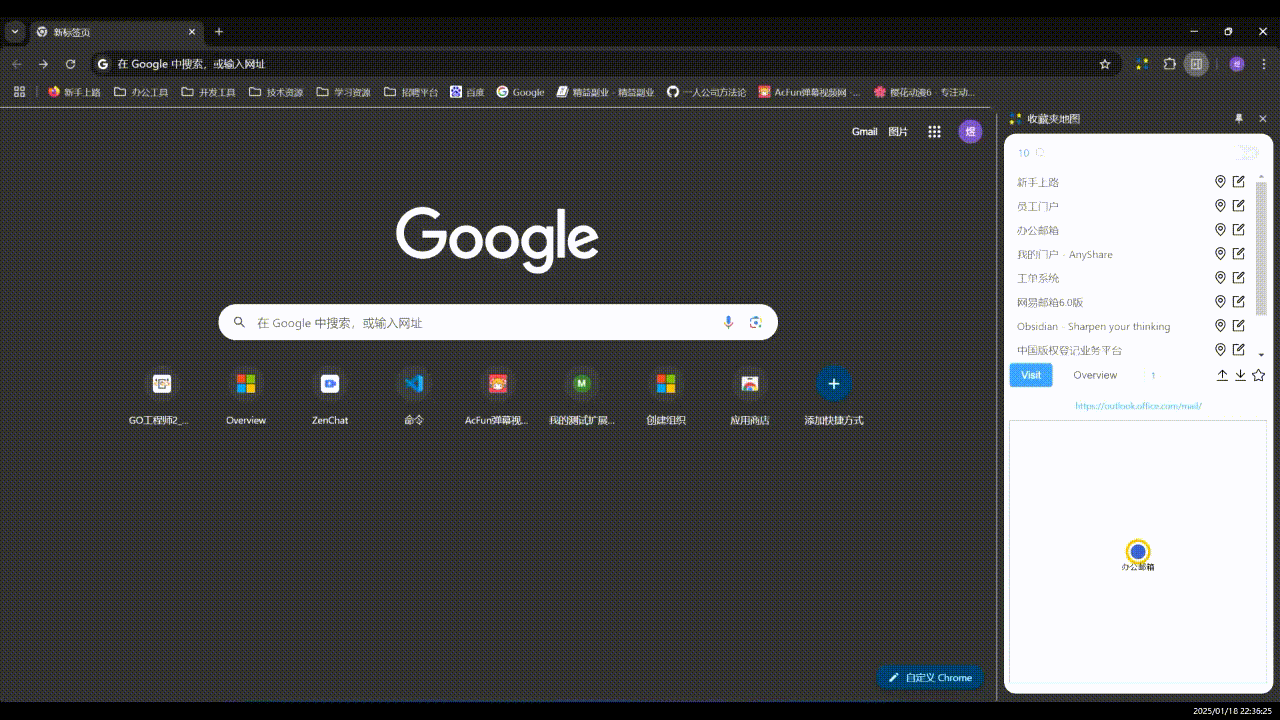Image resolution: width=1280 pixels, height=720 pixels.
Task: Open the 一人公司方法论 GitHub bookmark
Action: [706, 92]
